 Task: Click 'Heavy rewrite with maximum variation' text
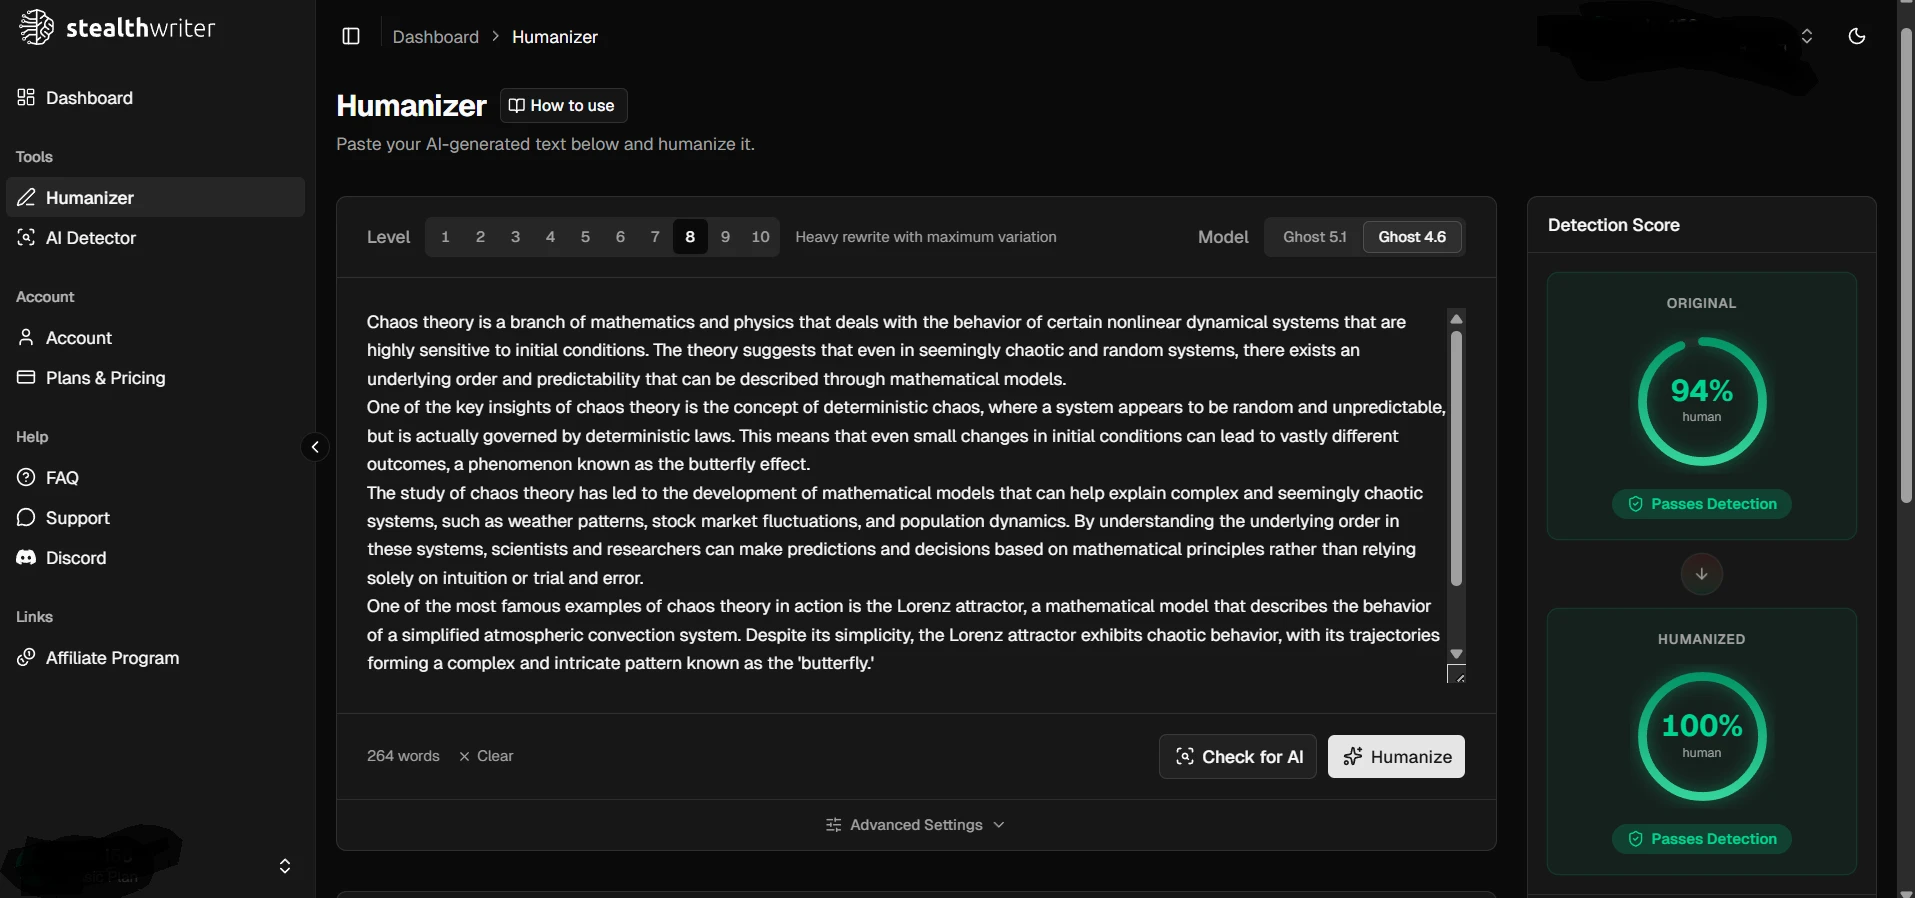click(x=926, y=237)
